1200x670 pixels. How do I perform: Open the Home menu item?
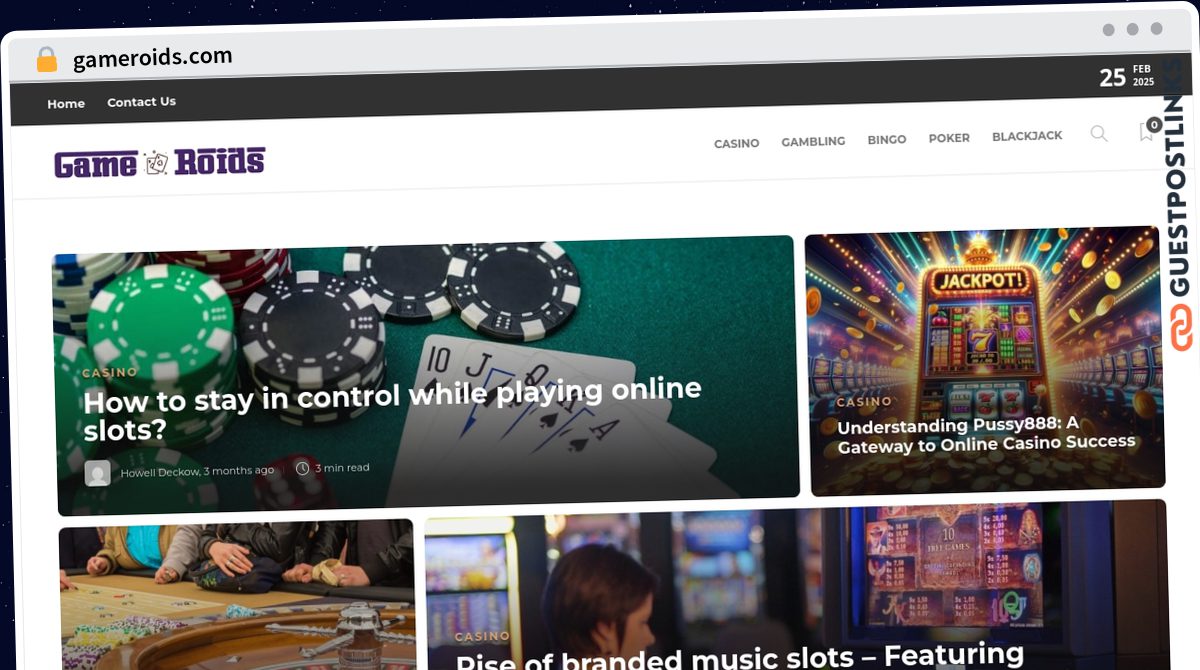click(x=66, y=104)
